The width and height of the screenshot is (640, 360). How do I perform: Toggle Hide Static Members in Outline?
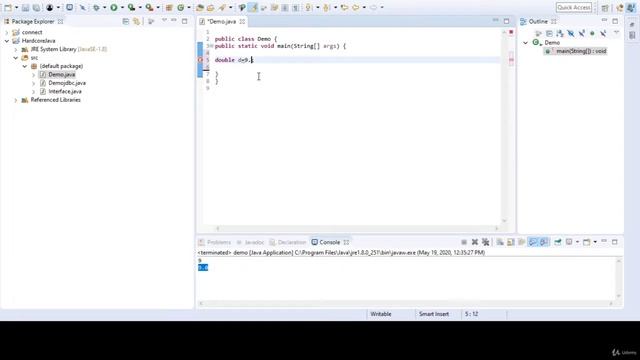coord(582,33)
